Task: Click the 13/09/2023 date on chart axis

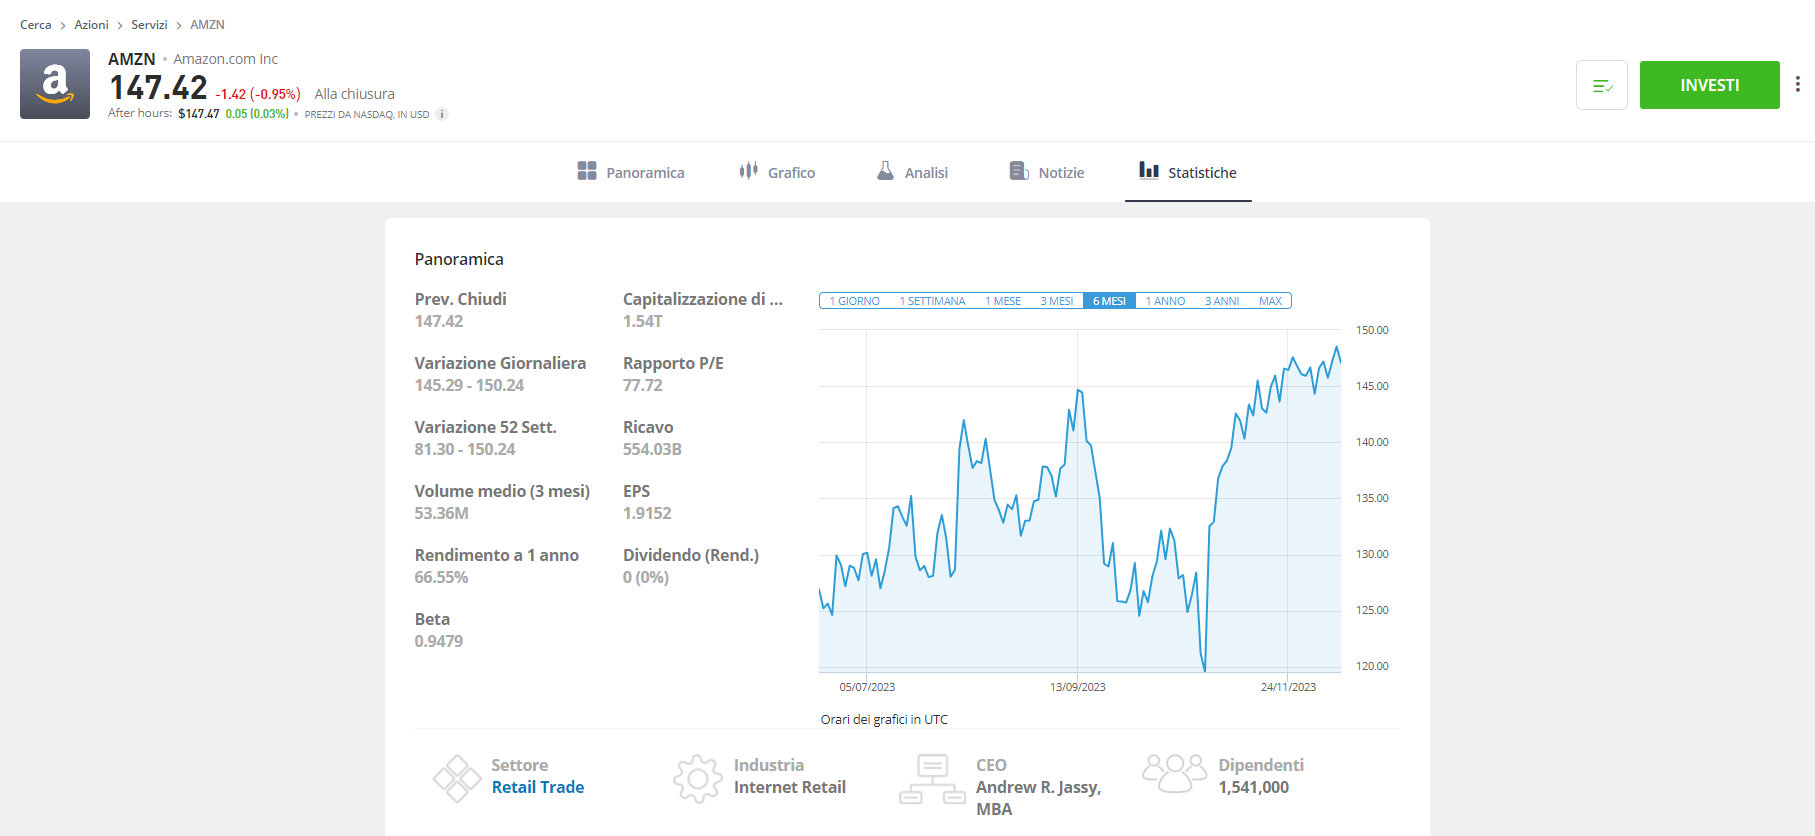Action: tap(1078, 687)
